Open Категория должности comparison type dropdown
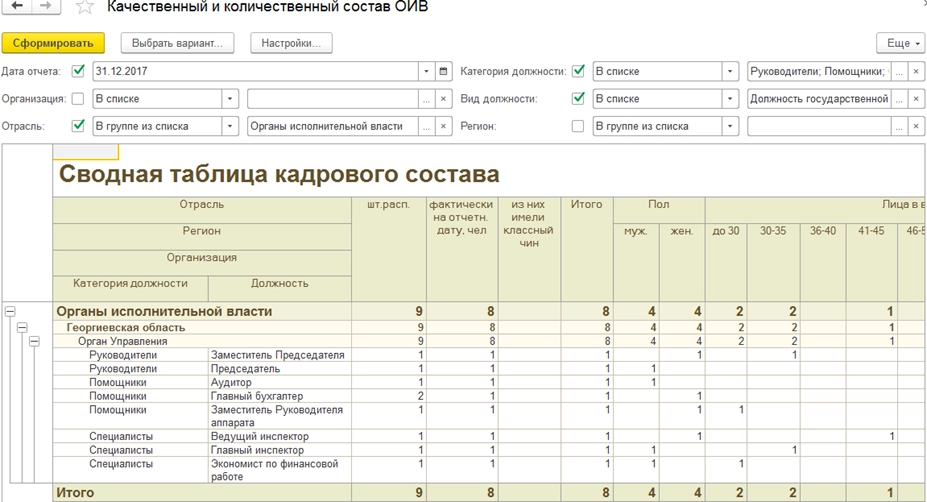The width and height of the screenshot is (927, 502). click(730, 71)
